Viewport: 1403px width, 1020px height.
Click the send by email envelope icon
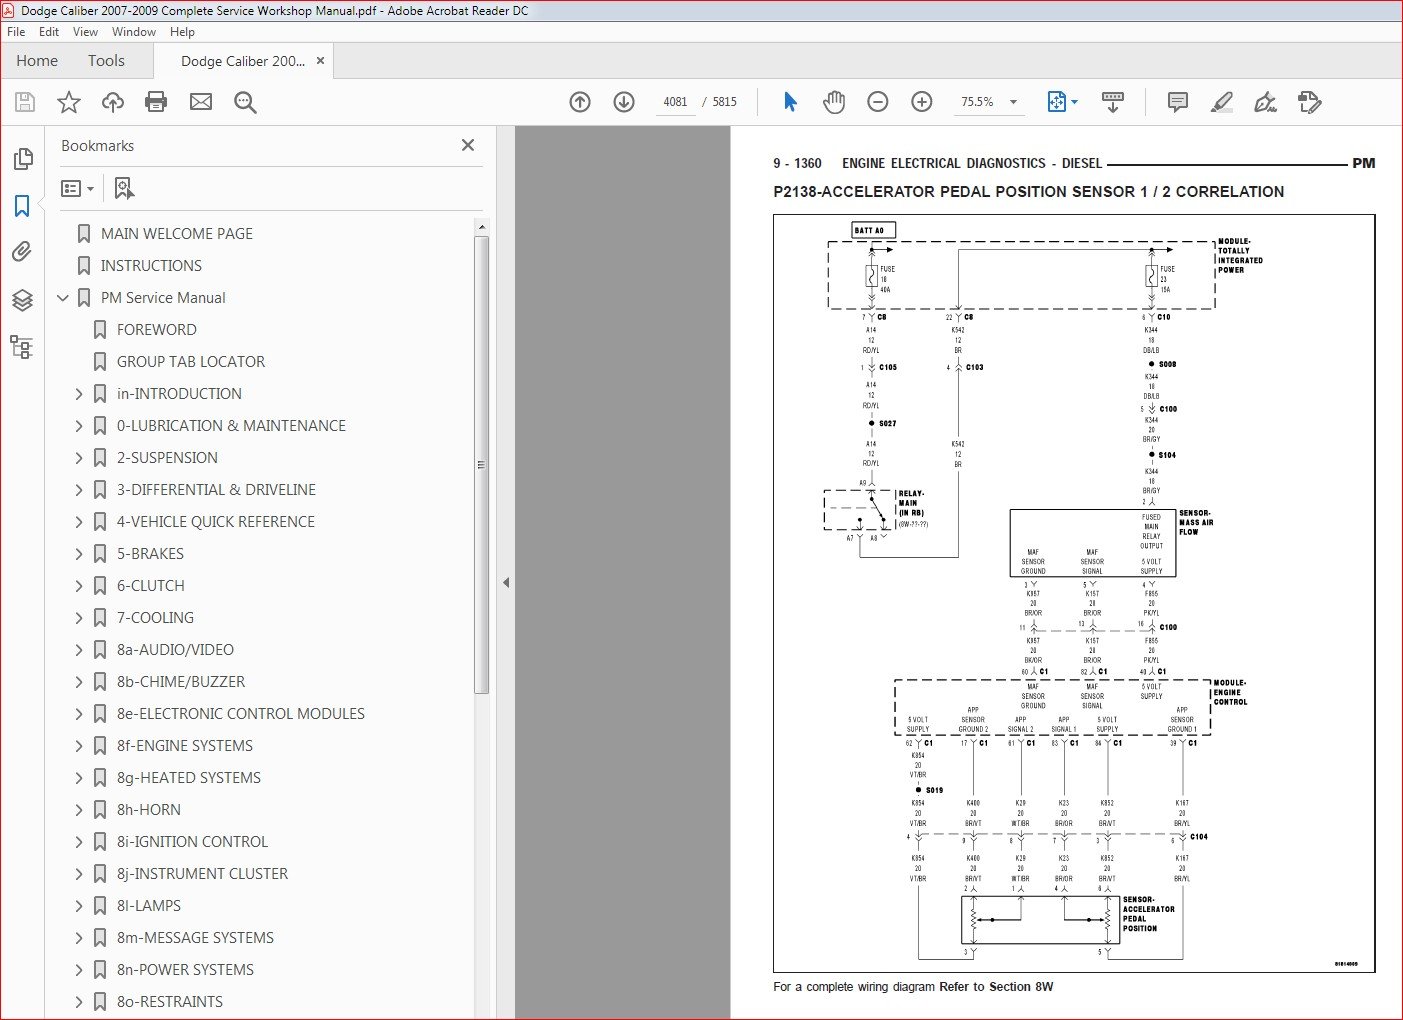201,102
